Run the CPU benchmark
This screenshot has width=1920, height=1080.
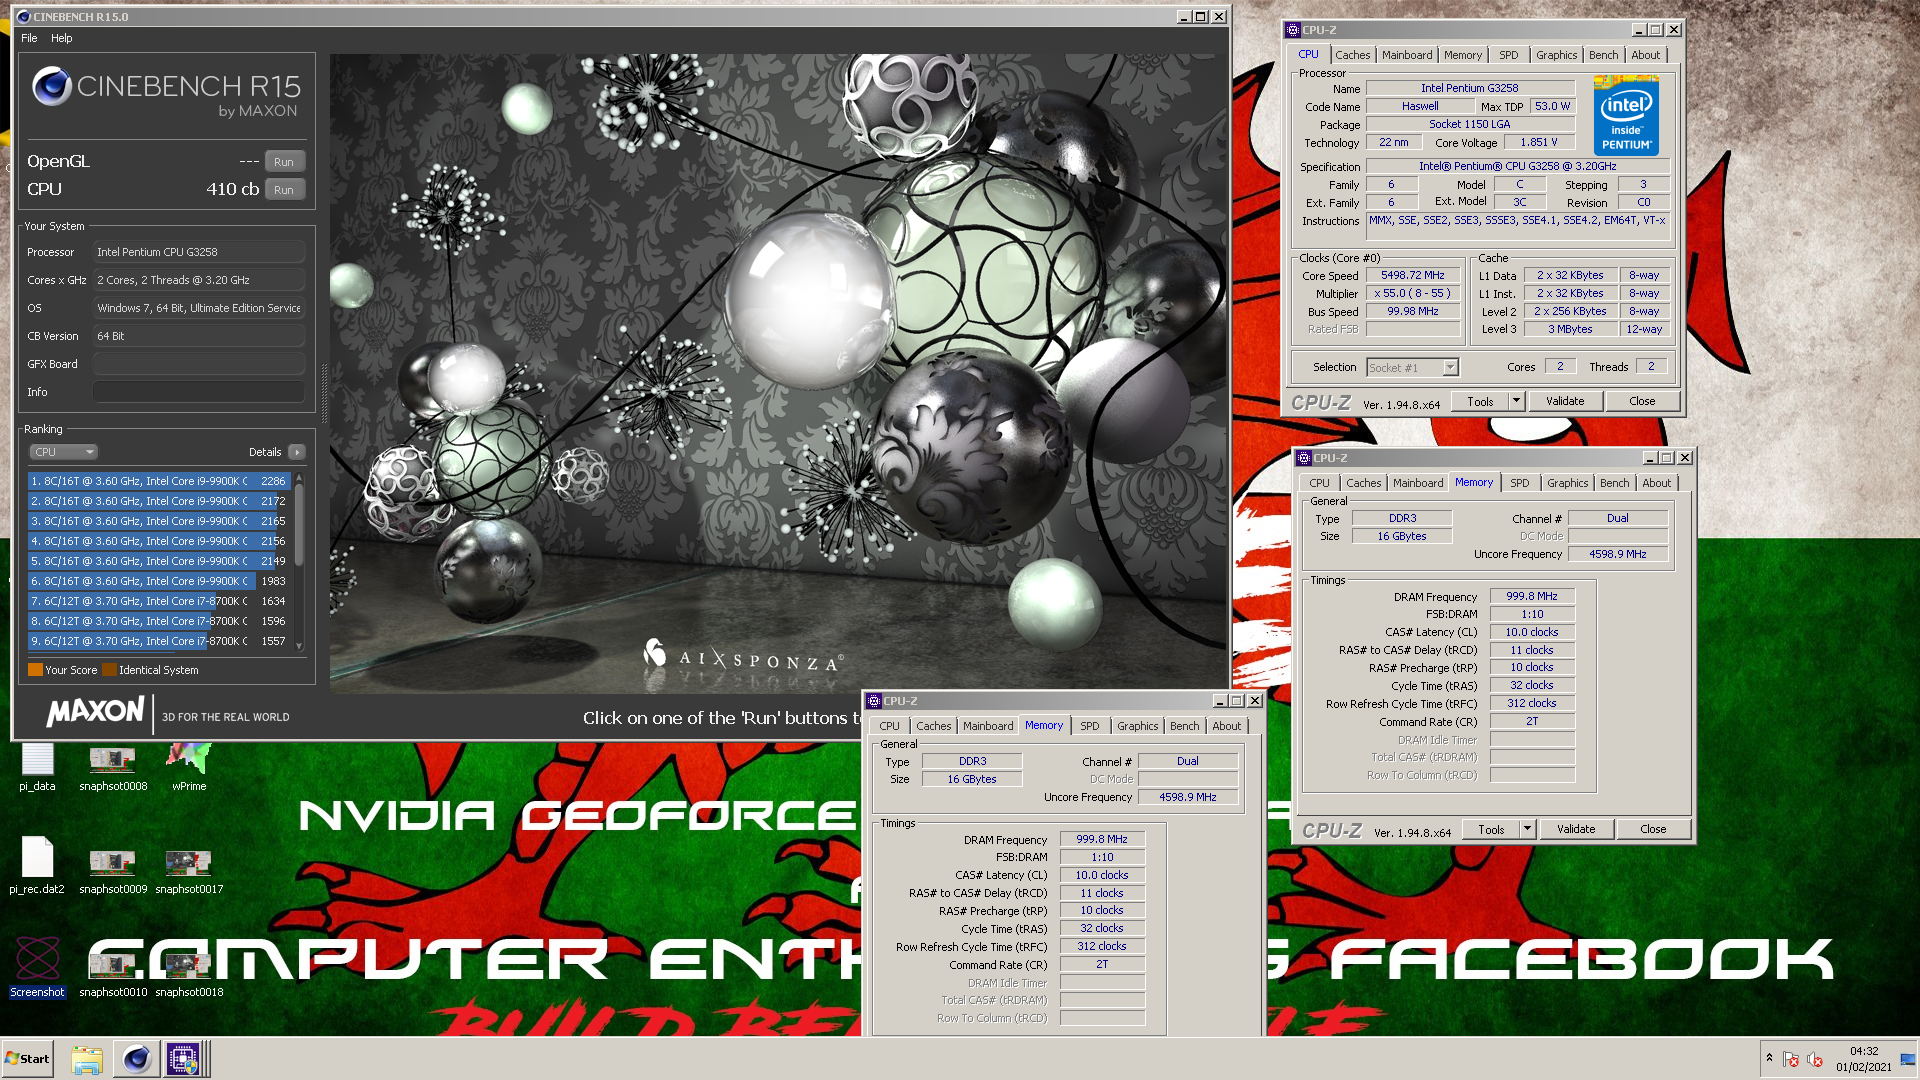click(x=284, y=190)
